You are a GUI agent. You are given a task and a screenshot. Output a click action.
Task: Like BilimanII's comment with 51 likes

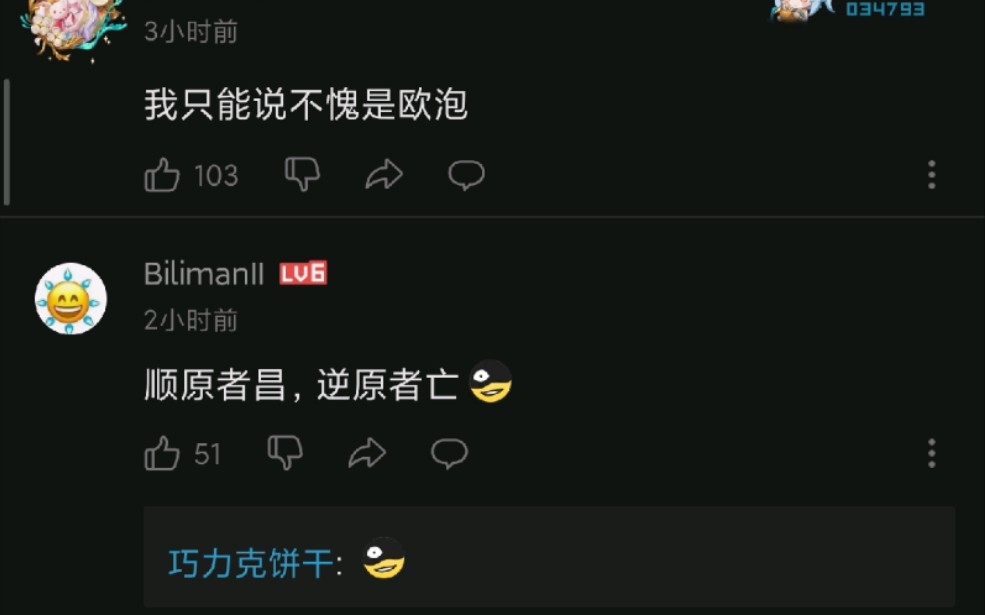coord(162,453)
